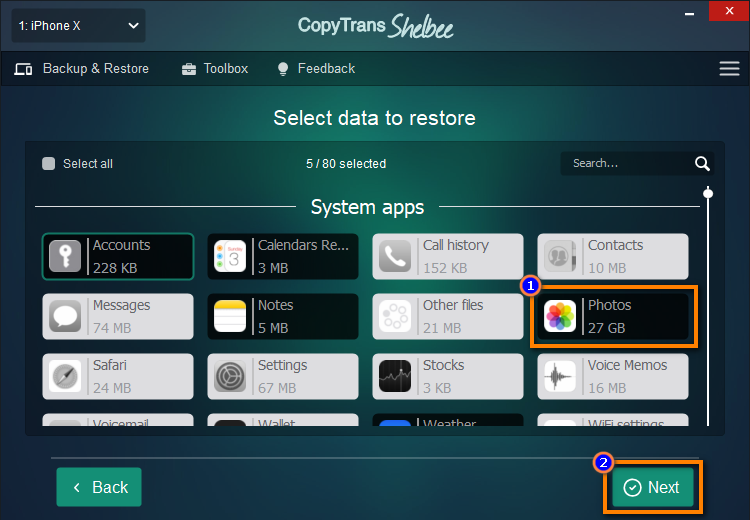The width and height of the screenshot is (750, 520).
Task: Select the Other files 21 MB tile
Action: (448, 317)
